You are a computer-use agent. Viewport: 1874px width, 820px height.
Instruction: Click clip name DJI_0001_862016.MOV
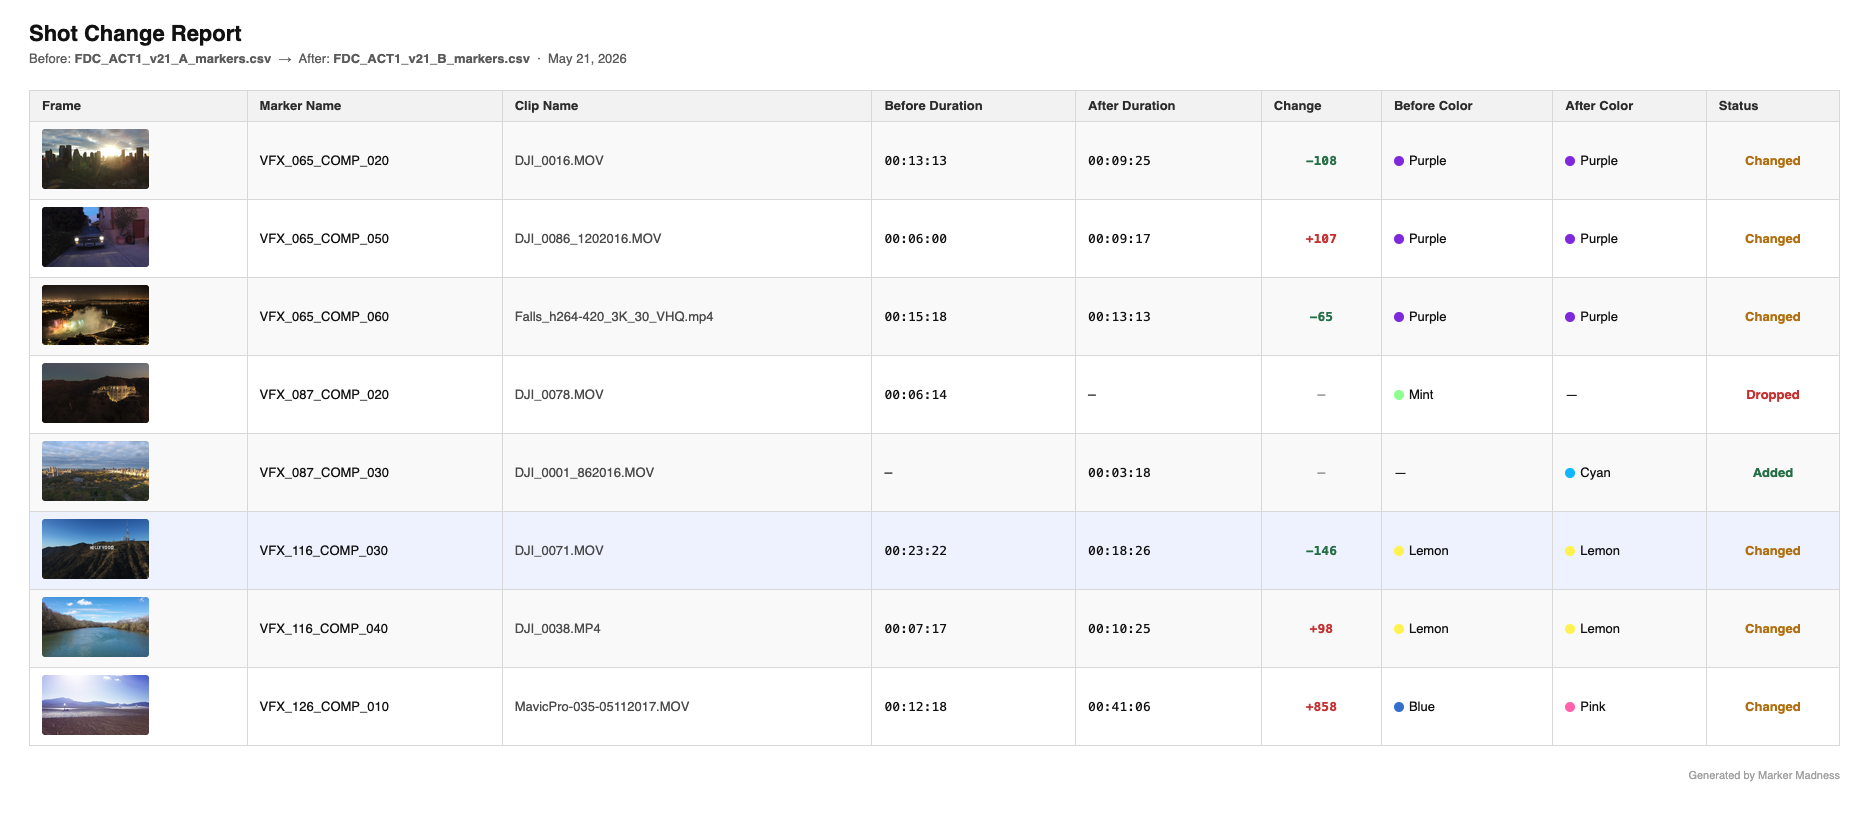584,473
